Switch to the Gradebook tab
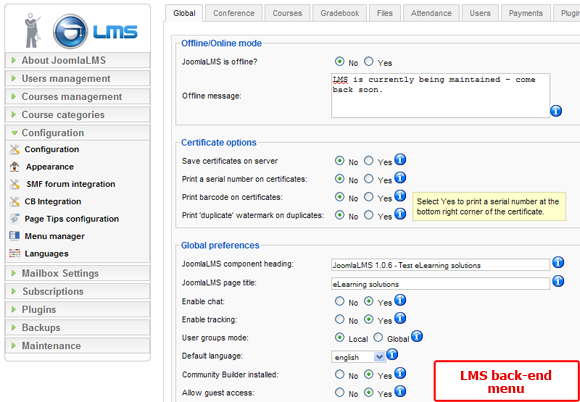Viewport: 580px width, 402px height. pos(340,13)
